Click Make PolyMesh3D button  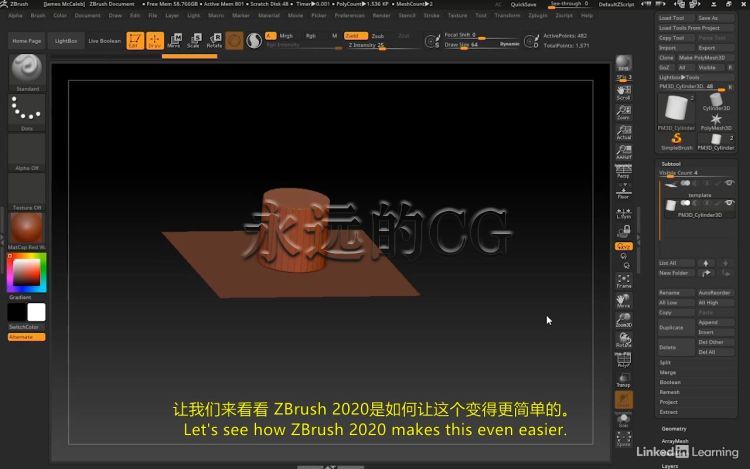click(x=705, y=58)
